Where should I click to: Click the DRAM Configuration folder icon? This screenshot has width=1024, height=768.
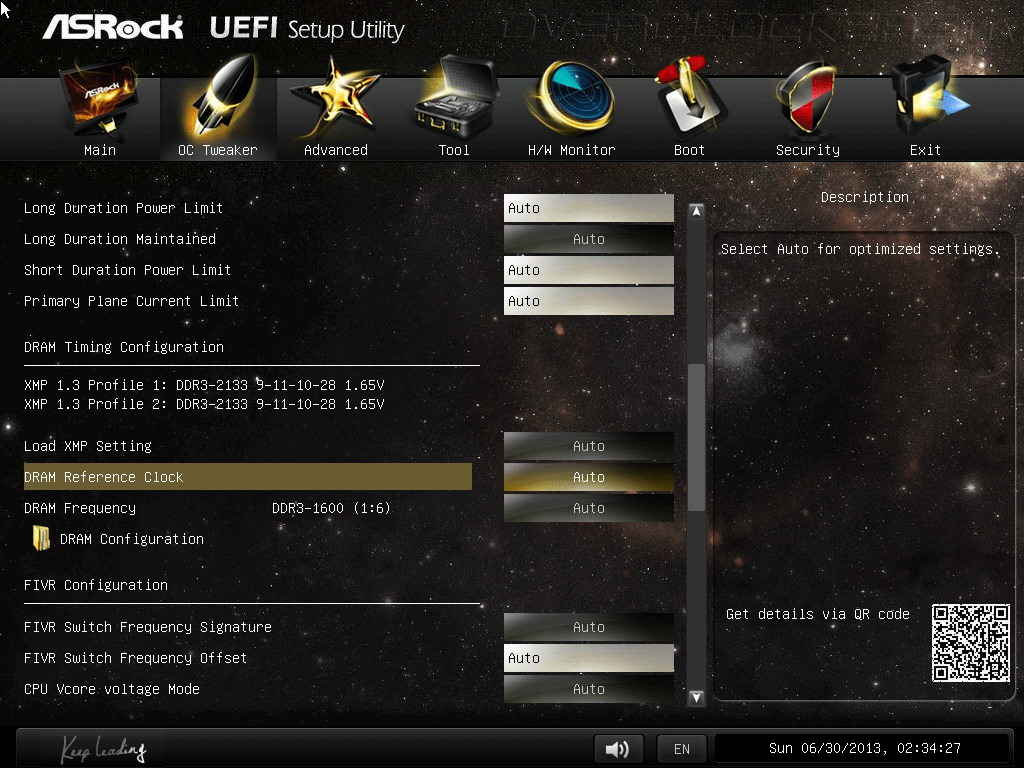pyautogui.click(x=41, y=539)
